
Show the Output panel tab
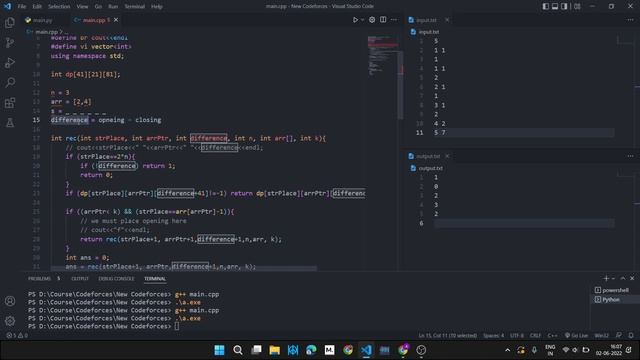[x=80, y=278]
